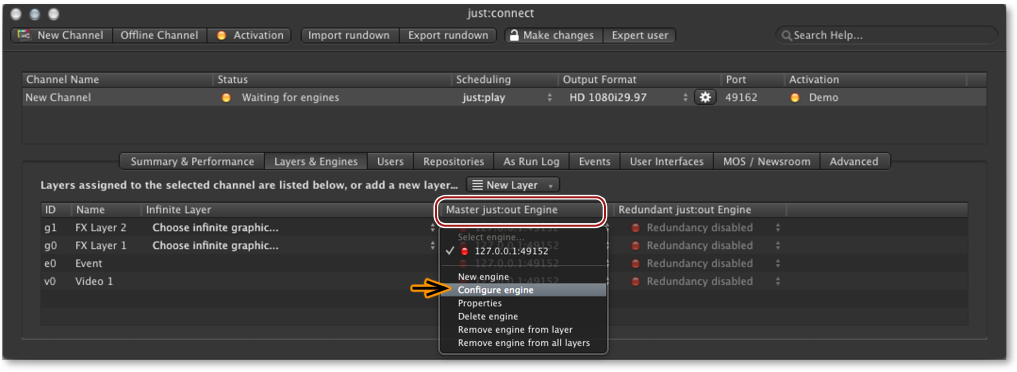Open the MOS / Newsroom tab
This screenshot has height=372, width=1017.
click(x=767, y=161)
